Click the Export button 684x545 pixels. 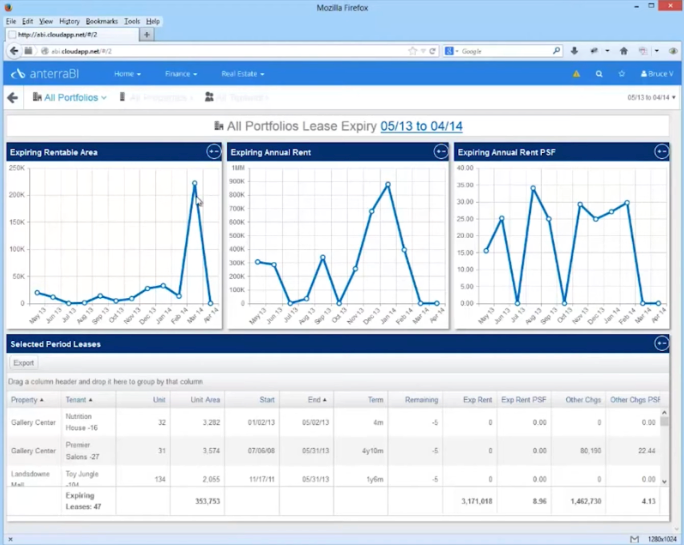pyautogui.click(x=23, y=363)
